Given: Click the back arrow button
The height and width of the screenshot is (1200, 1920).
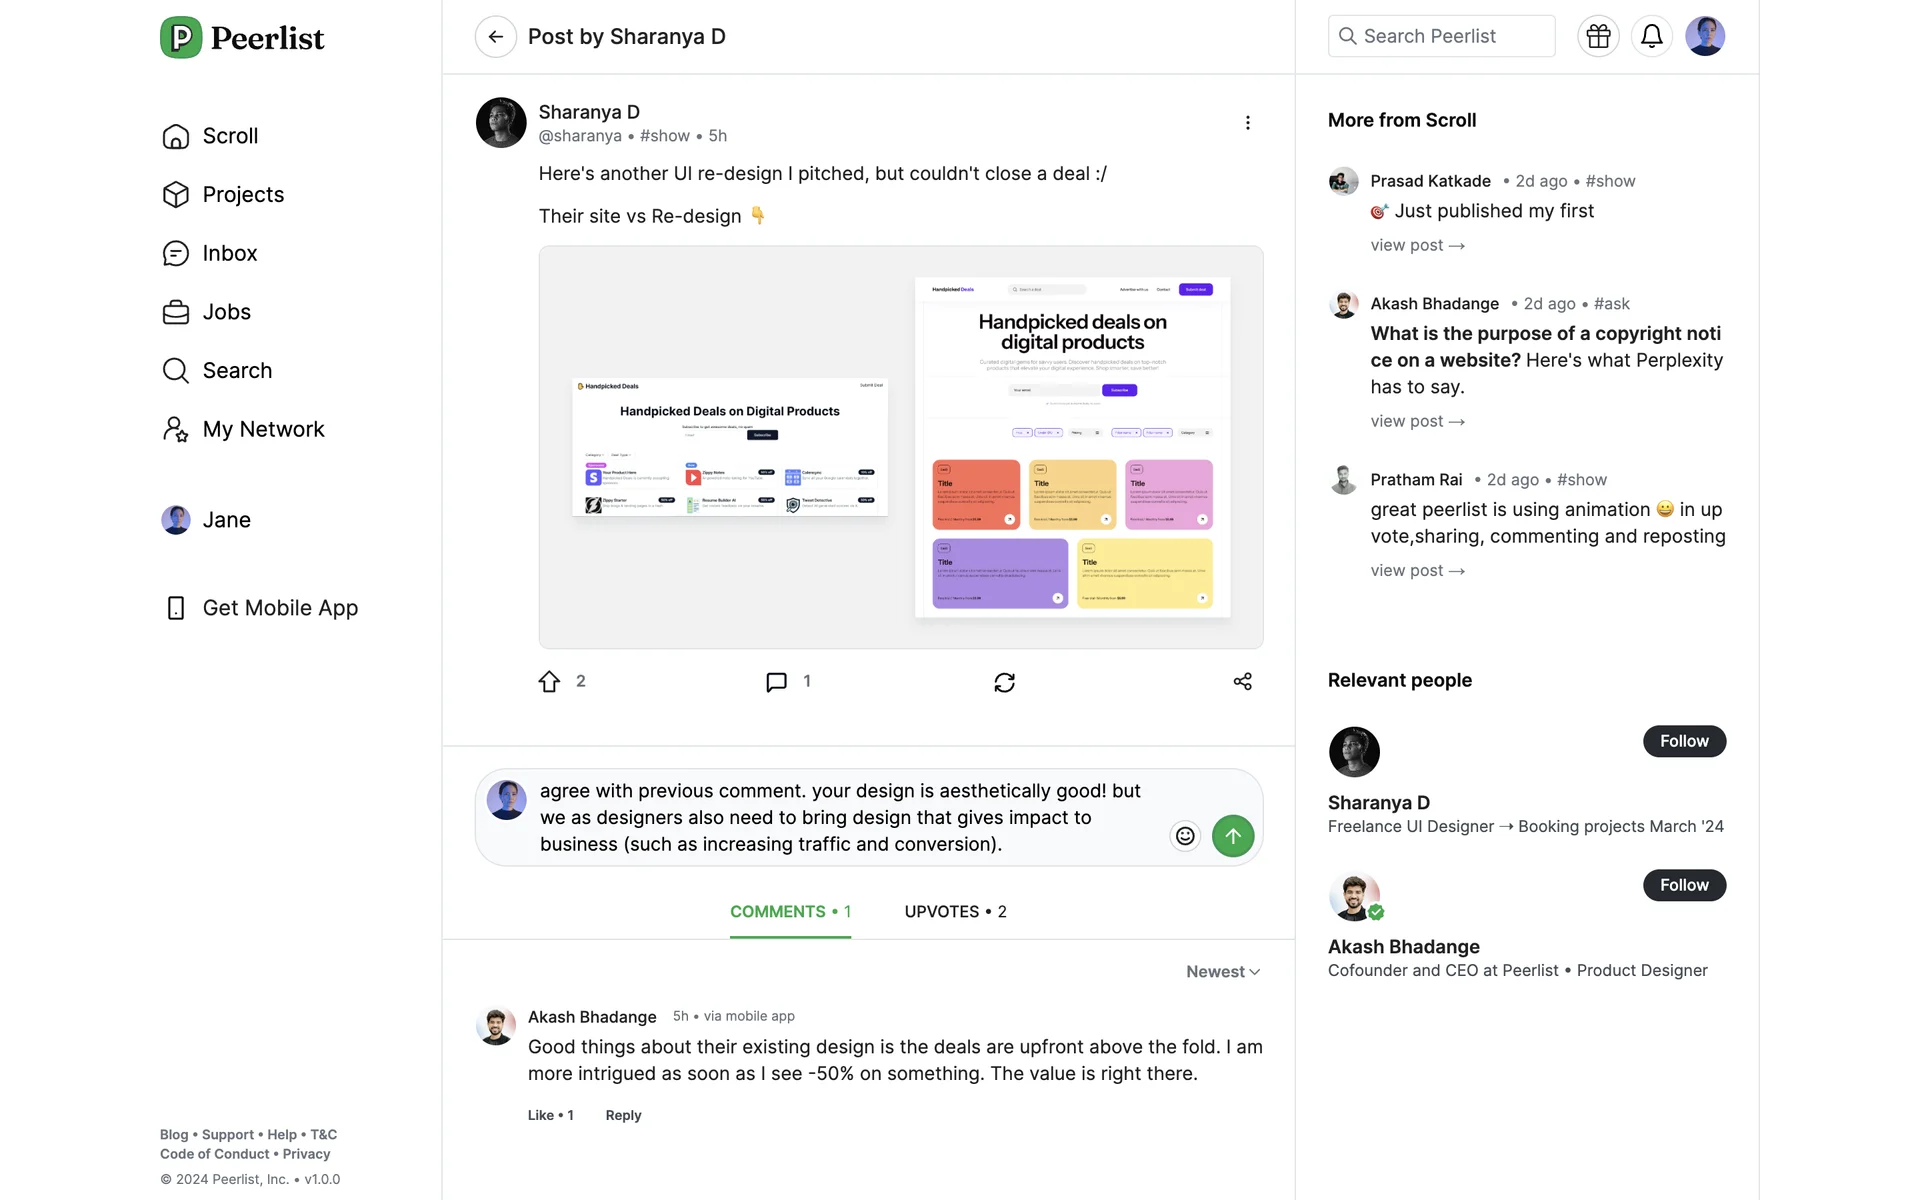Looking at the screenshot, I should [495, 37].
